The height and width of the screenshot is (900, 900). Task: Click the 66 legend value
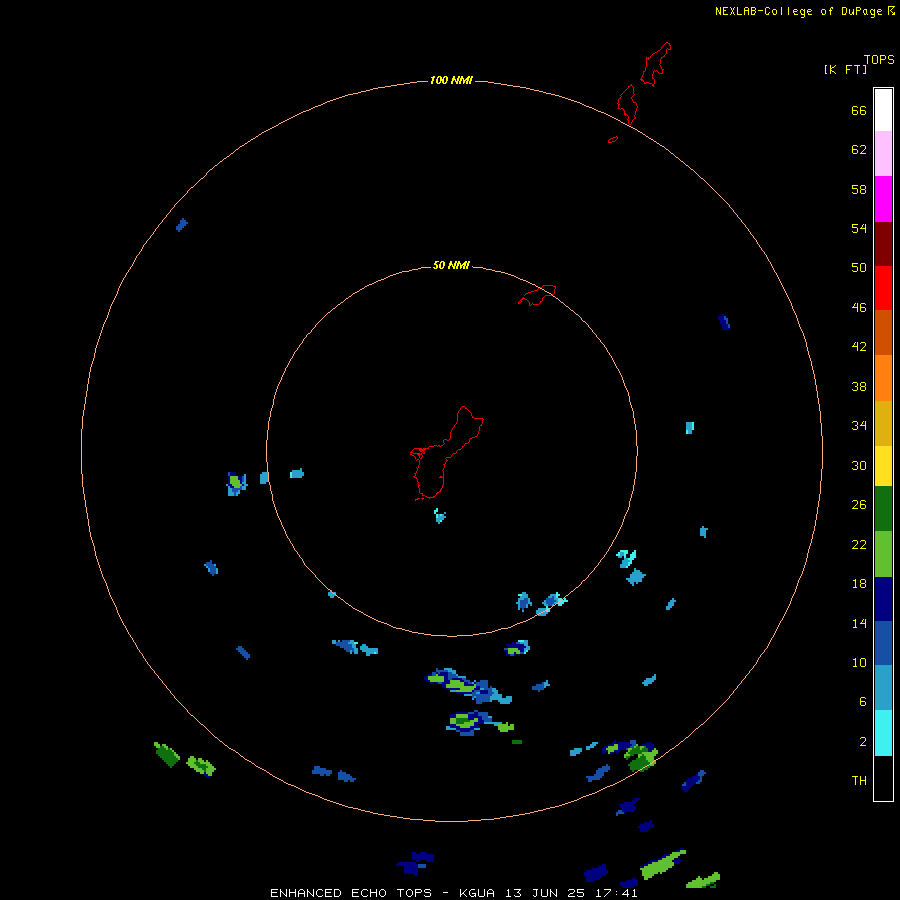[x=859, y=111]
